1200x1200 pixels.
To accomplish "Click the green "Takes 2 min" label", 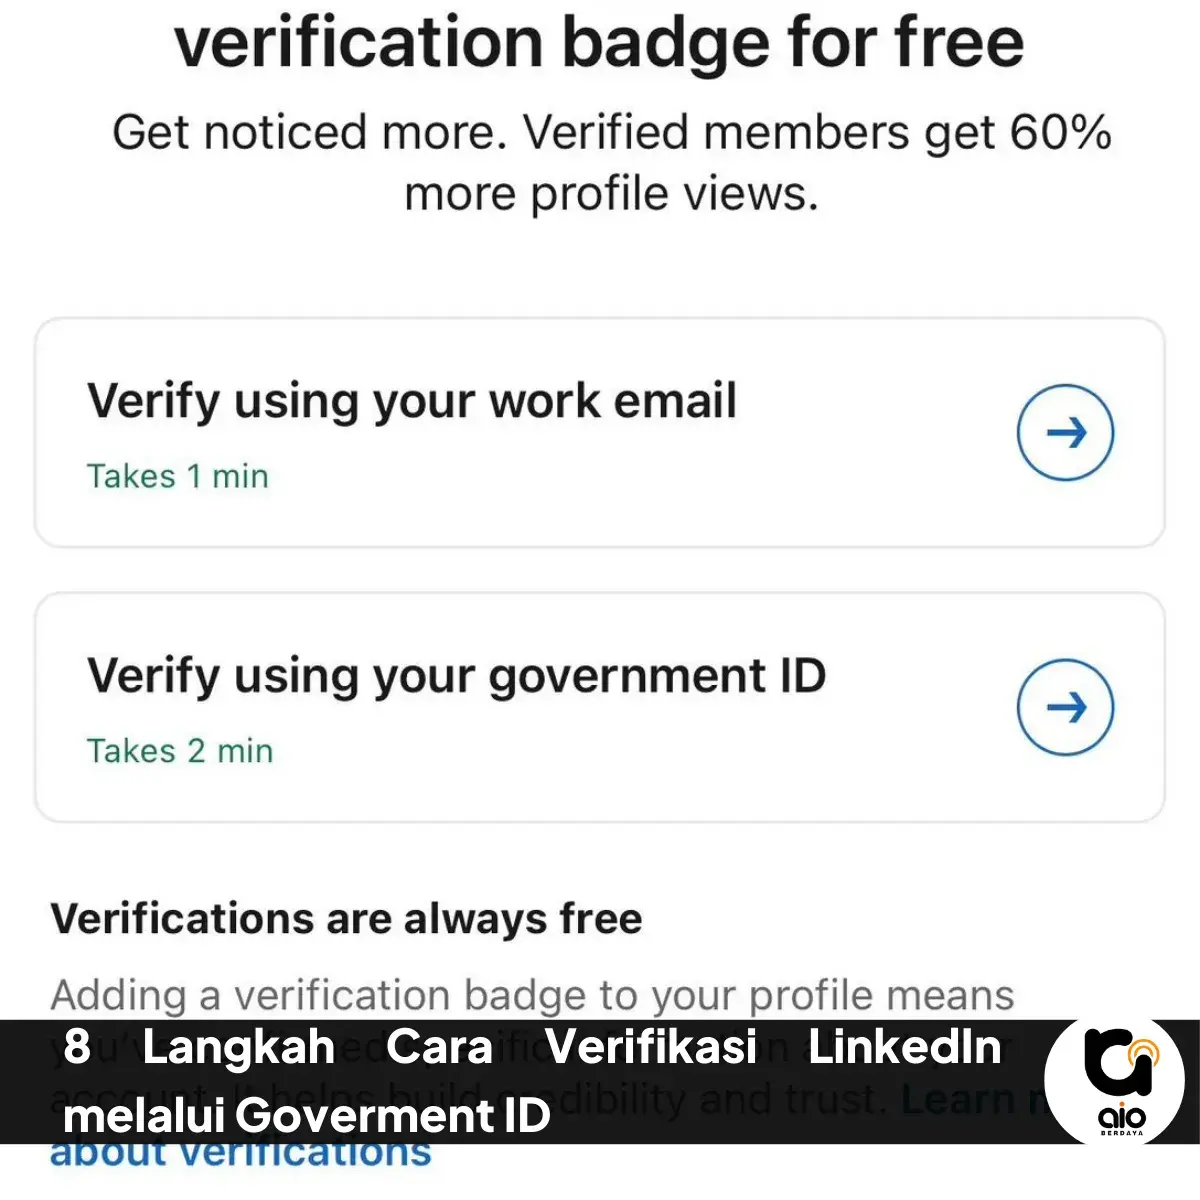I will coord(179,751).
